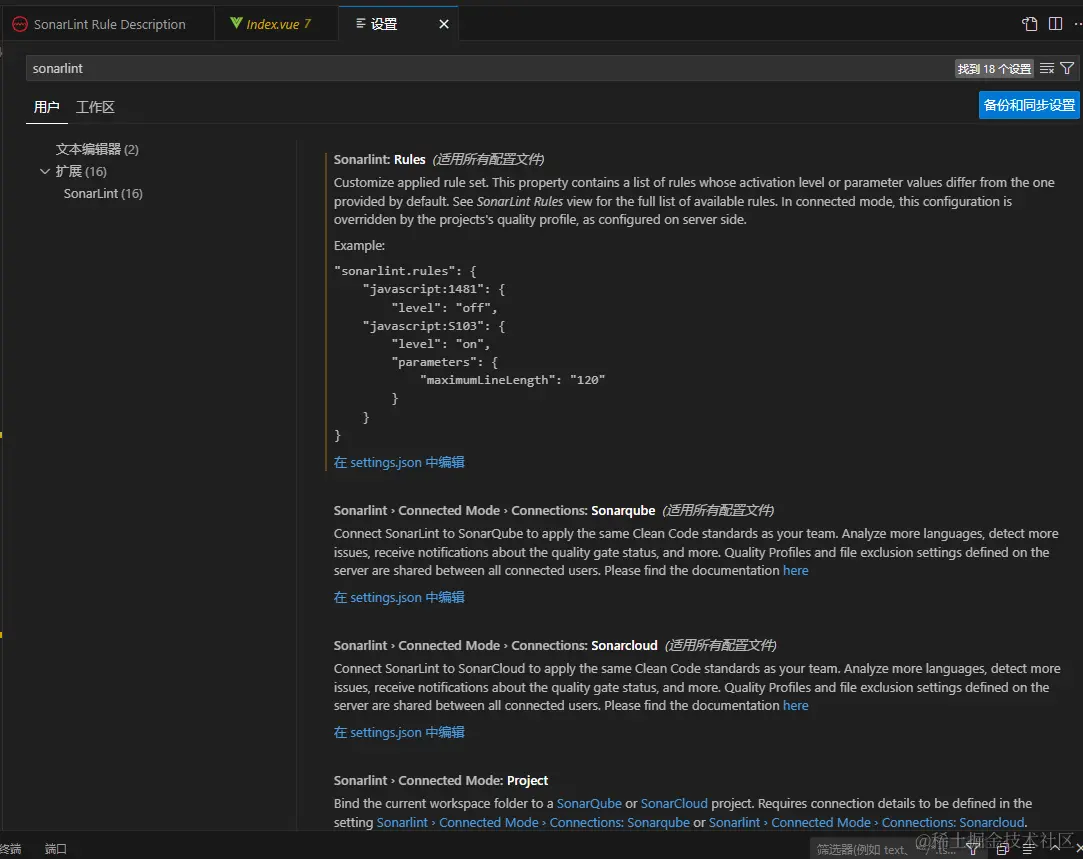Viewport: 1083px width, 859px height.
Task: Collapse the 扩展 (16) tree group
Action: pos(45,171)
